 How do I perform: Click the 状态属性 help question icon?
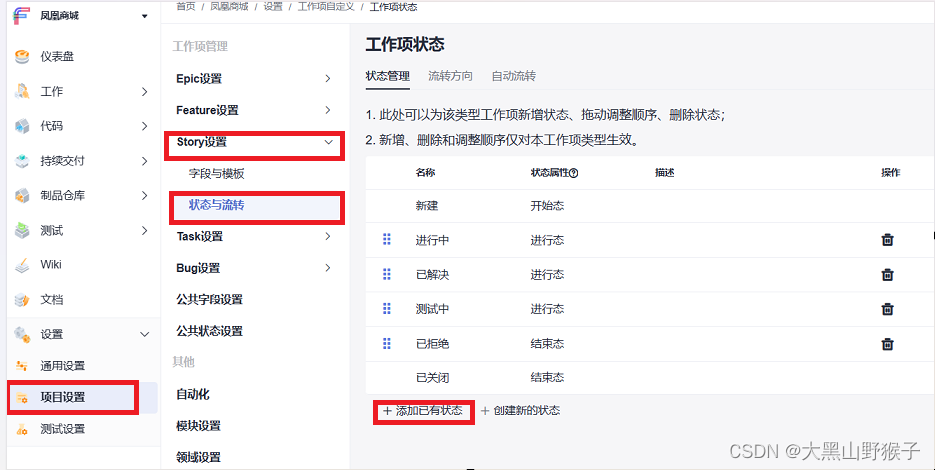pos(574,173)
